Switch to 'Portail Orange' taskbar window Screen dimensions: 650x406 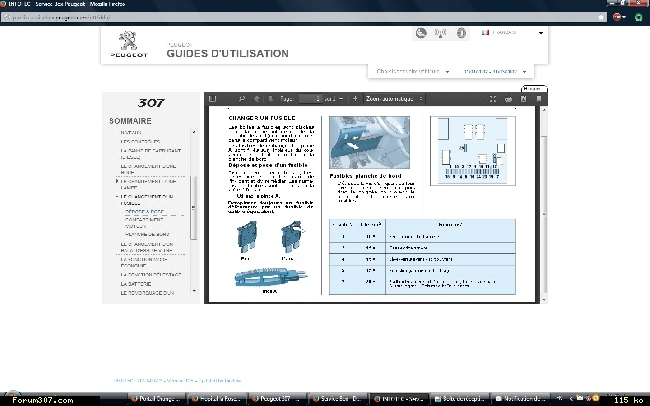click(156, 399)
